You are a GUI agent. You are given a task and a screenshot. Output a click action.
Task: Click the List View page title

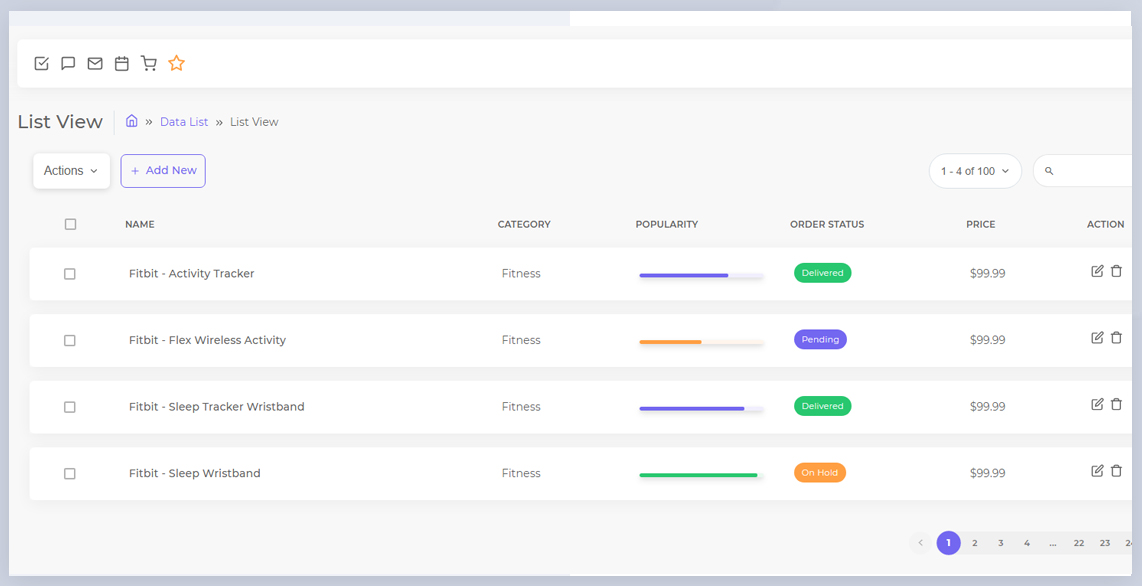coord(60,122)
